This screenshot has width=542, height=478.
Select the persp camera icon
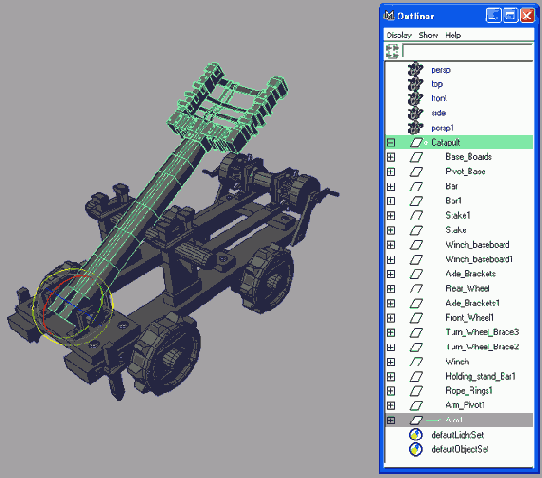coord(415,69)
